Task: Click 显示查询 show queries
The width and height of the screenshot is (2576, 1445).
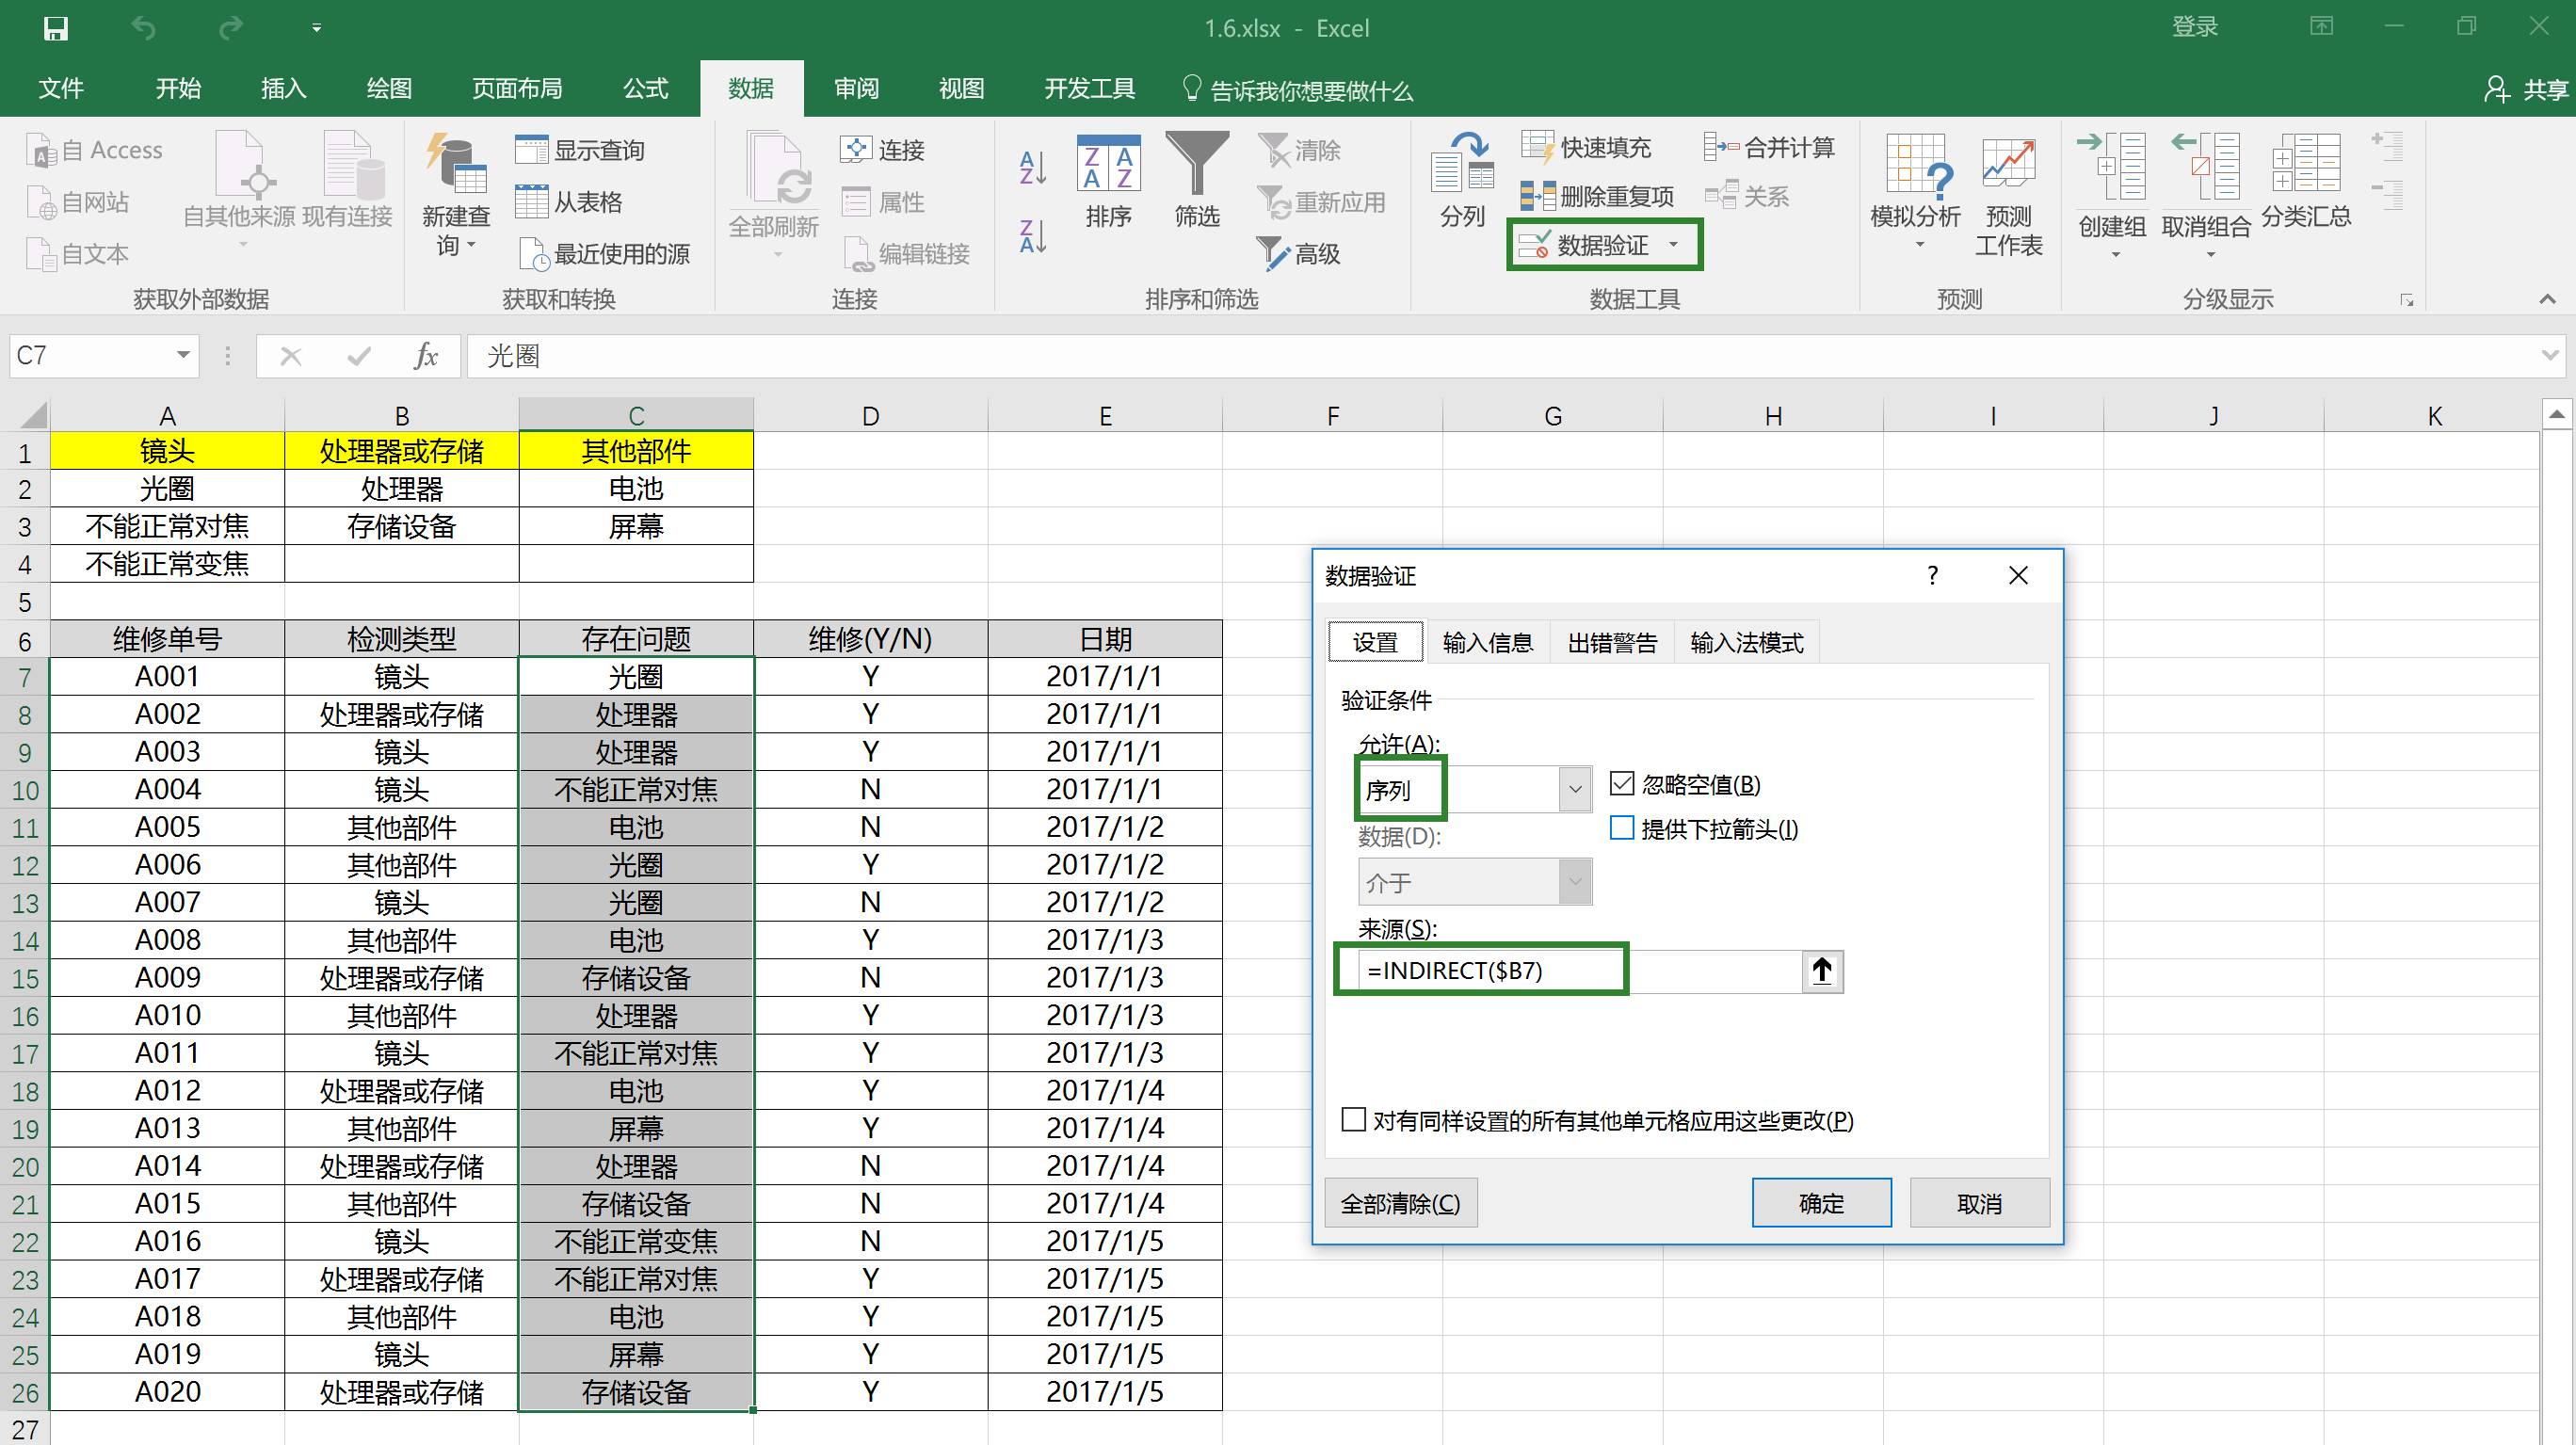Action: tap(580, 150)
